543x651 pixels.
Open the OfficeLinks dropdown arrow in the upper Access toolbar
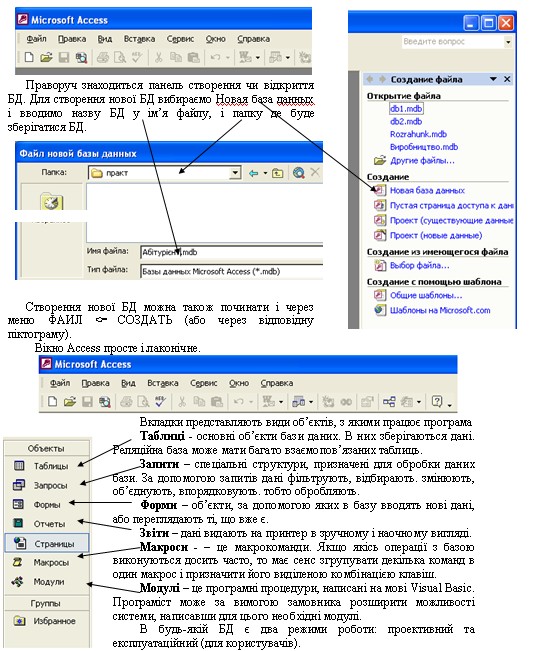pos(258,58)
